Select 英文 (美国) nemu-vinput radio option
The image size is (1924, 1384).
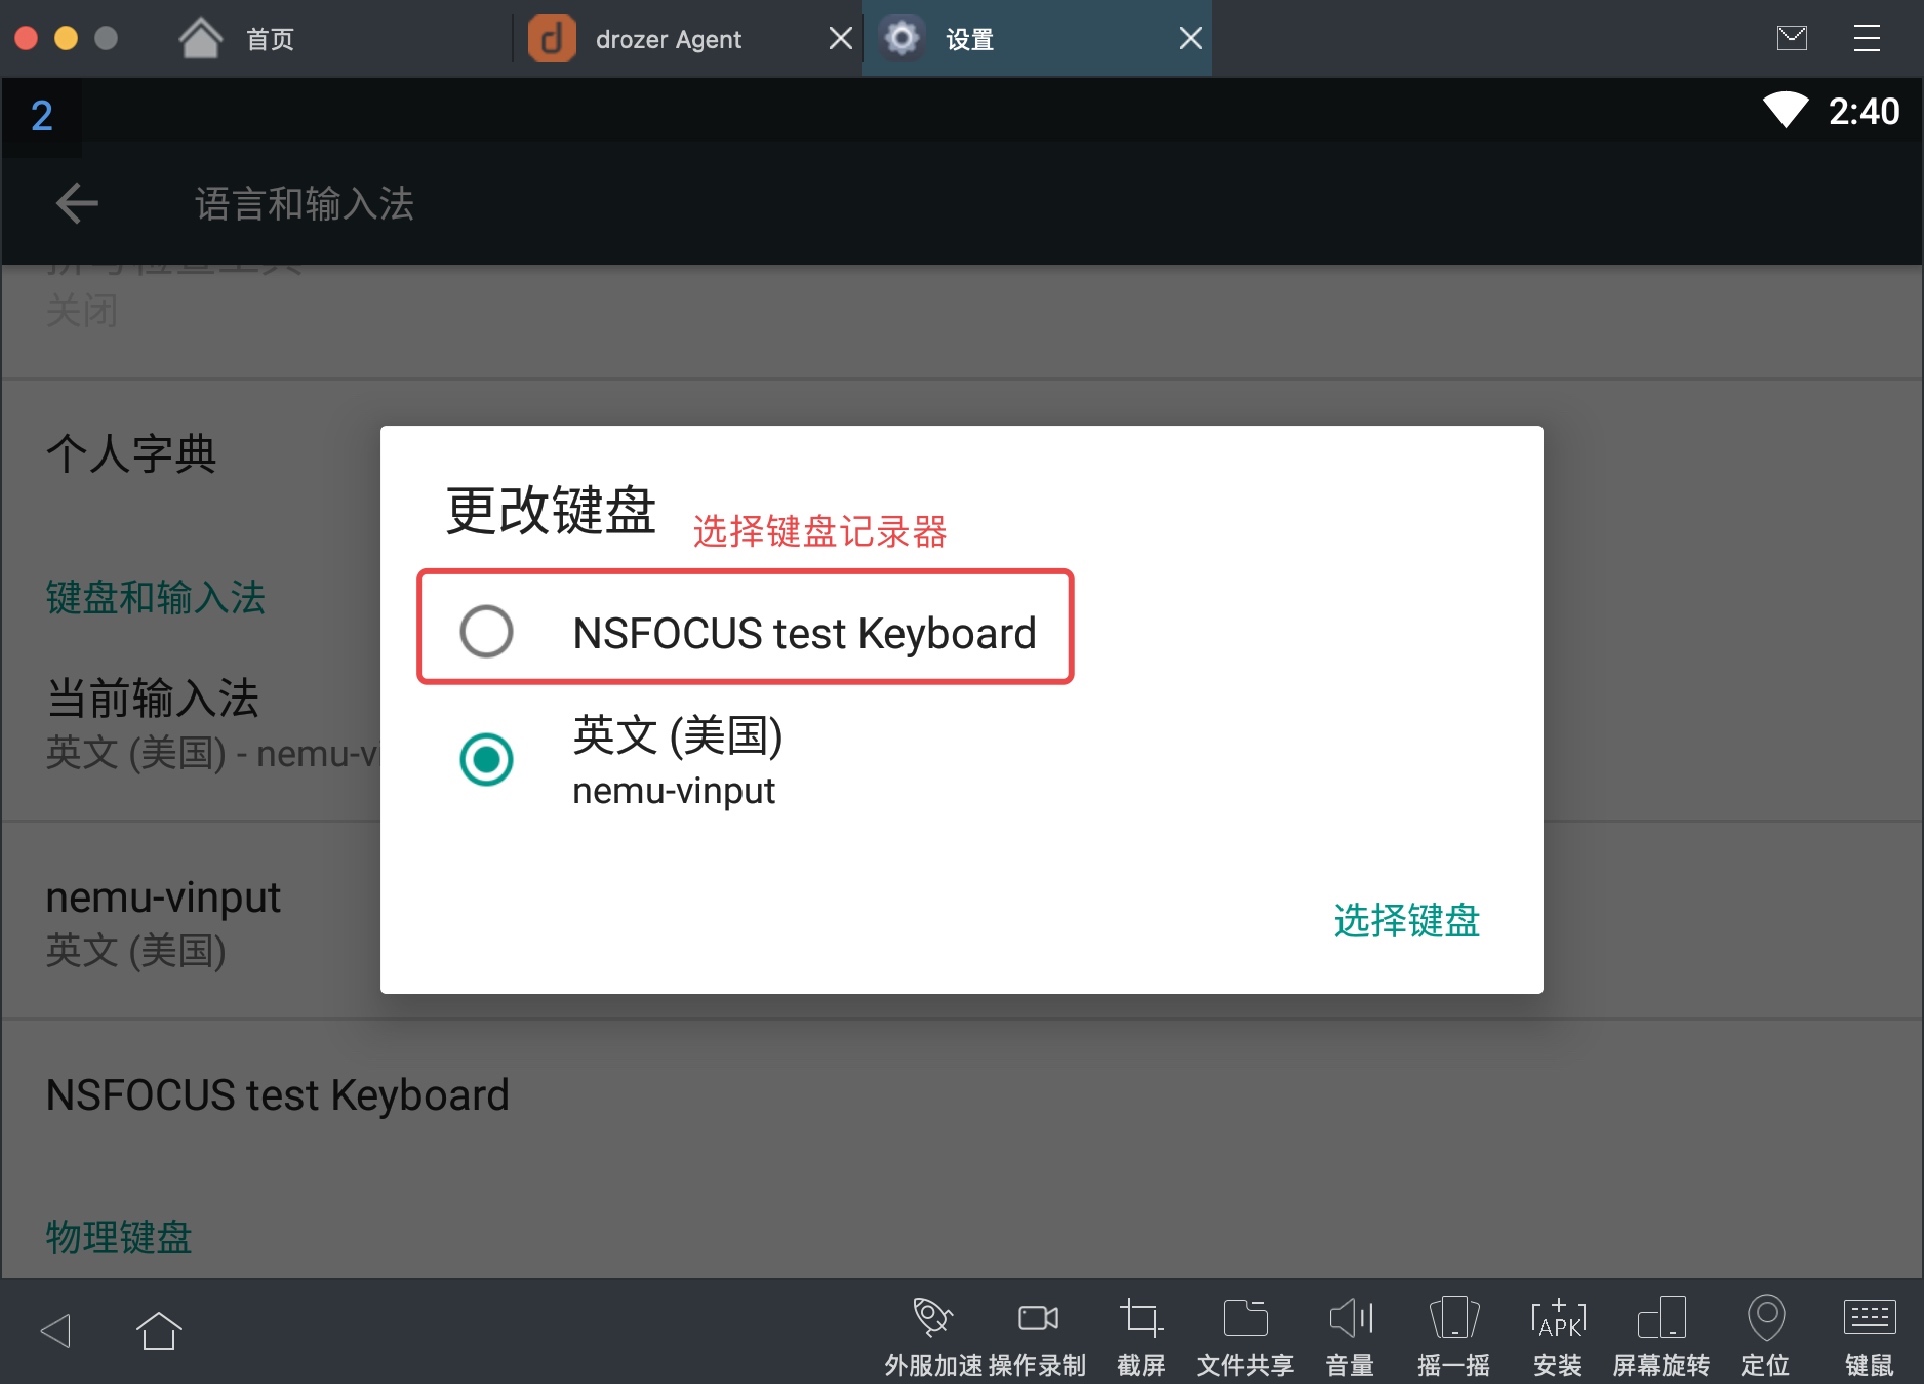click(487, 759)
